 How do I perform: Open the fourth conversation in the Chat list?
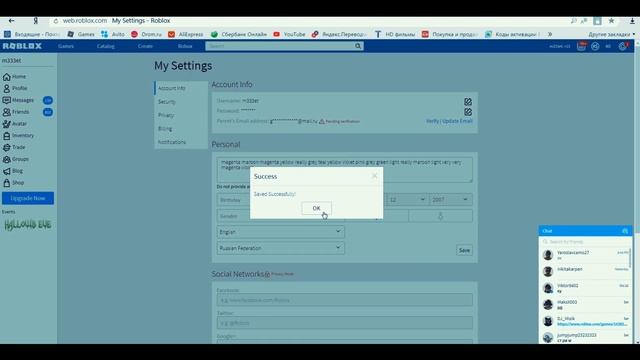[x=585, y=304]
